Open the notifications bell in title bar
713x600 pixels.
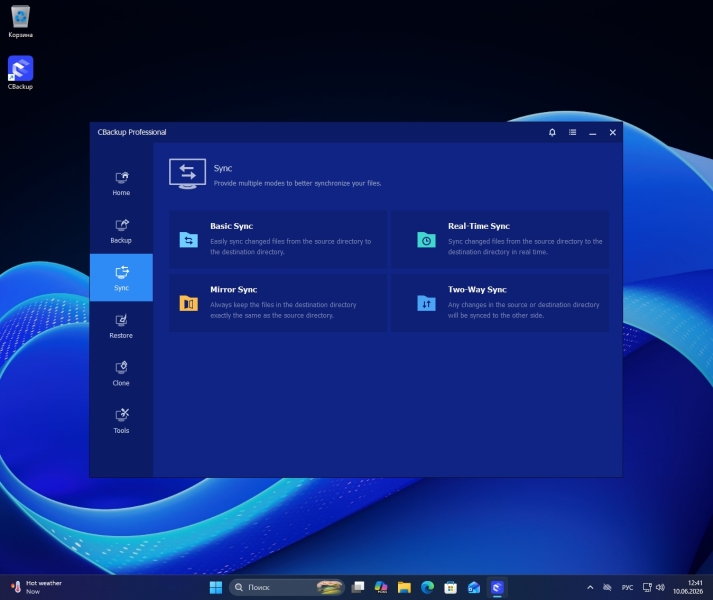[552, 132]
